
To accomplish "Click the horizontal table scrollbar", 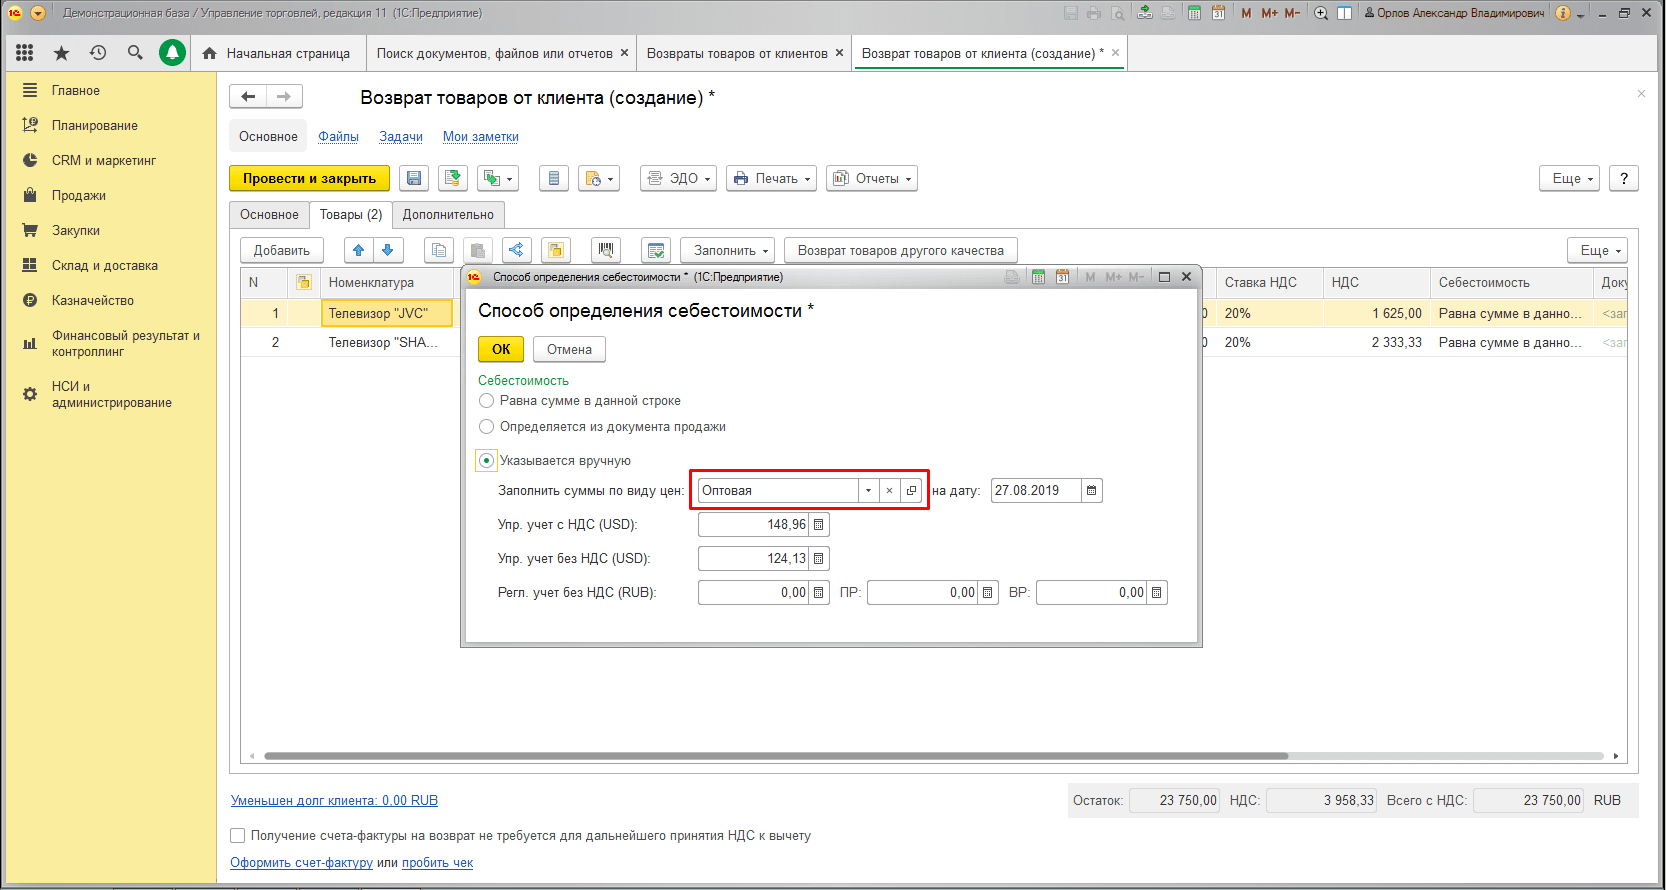I will 776,756.
